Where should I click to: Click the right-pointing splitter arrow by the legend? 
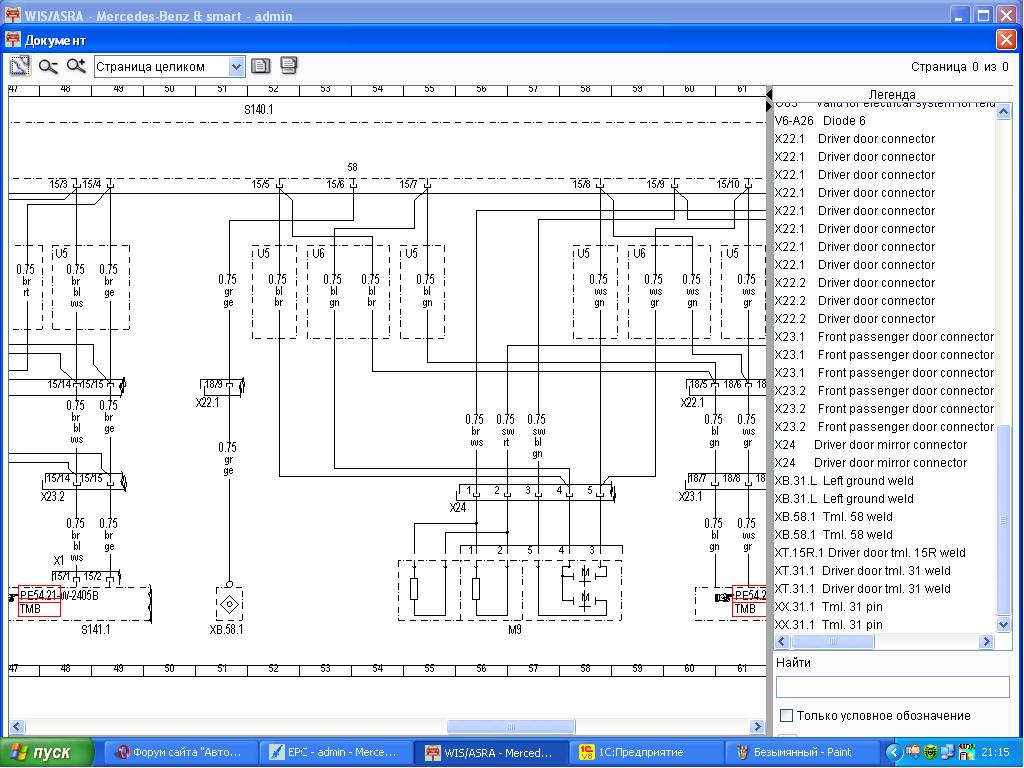pos(769,106)
